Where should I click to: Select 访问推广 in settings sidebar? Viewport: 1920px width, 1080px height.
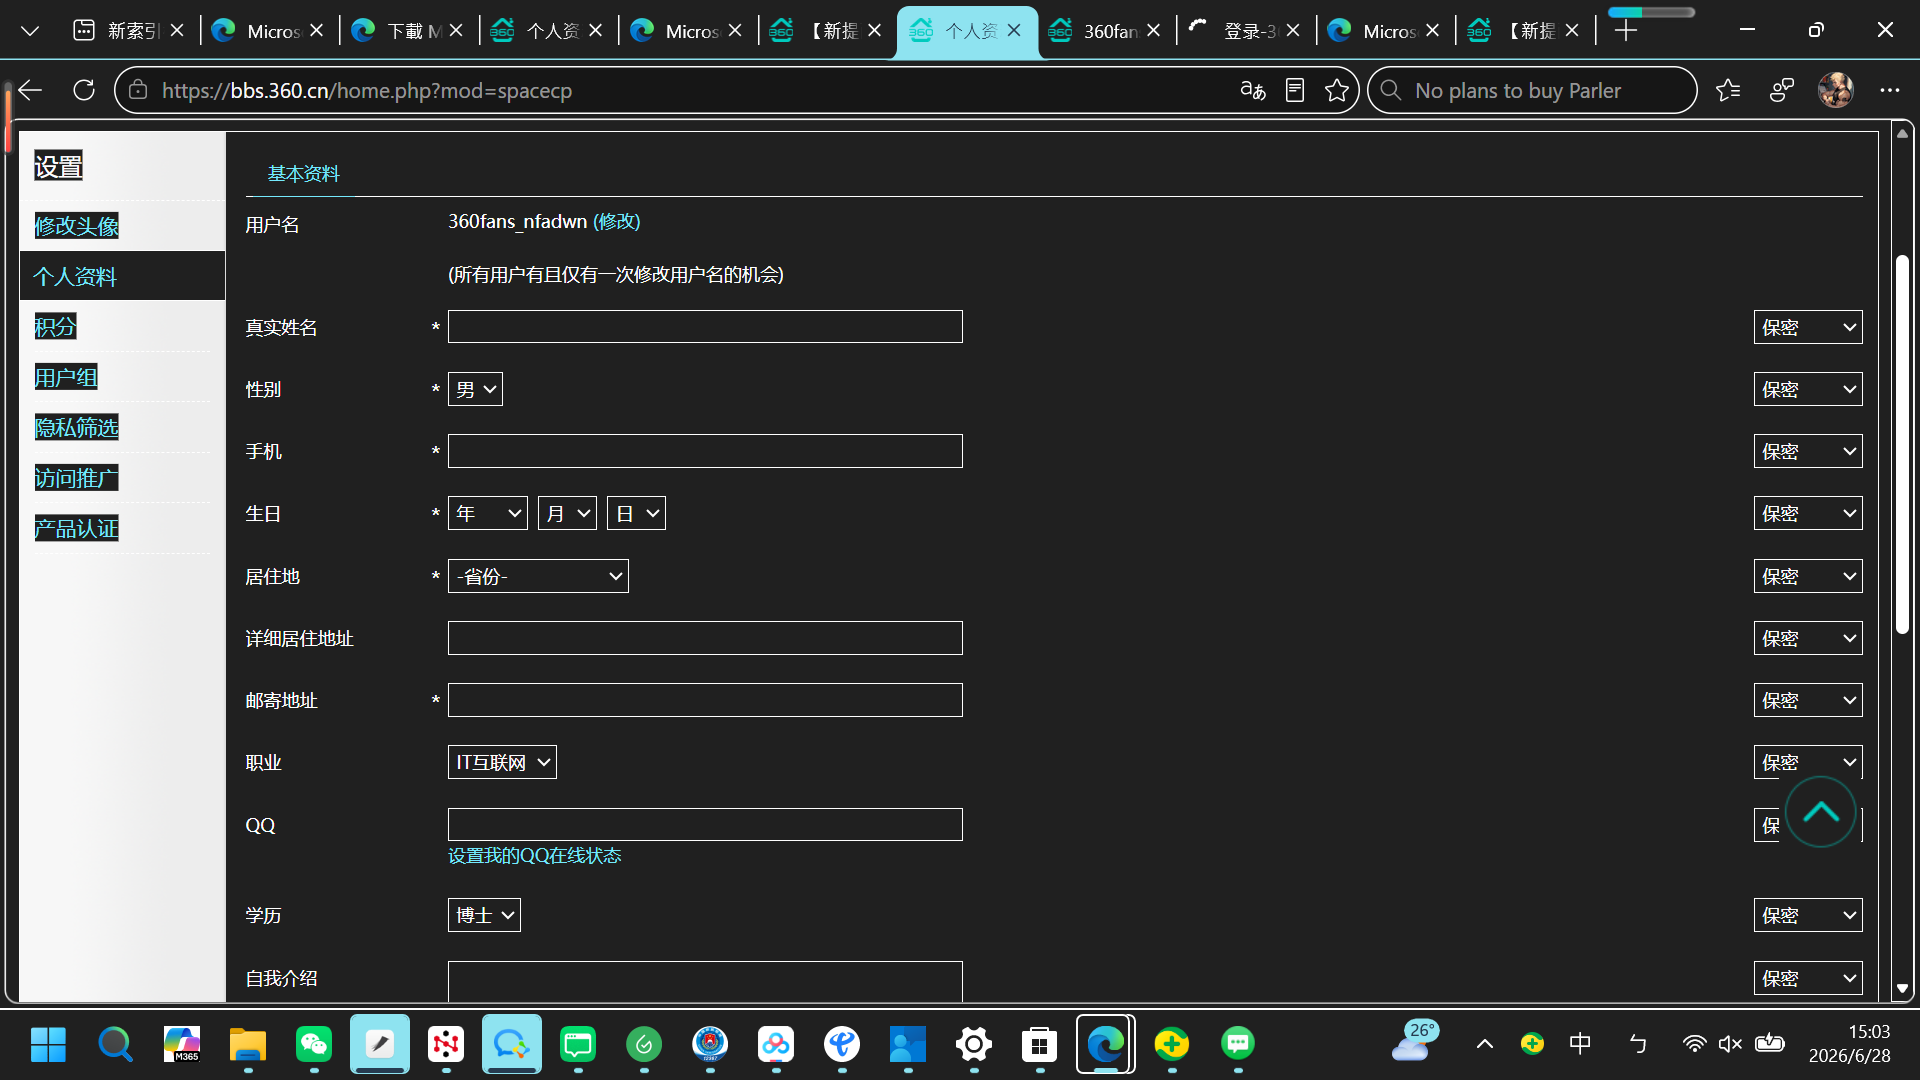77,478
